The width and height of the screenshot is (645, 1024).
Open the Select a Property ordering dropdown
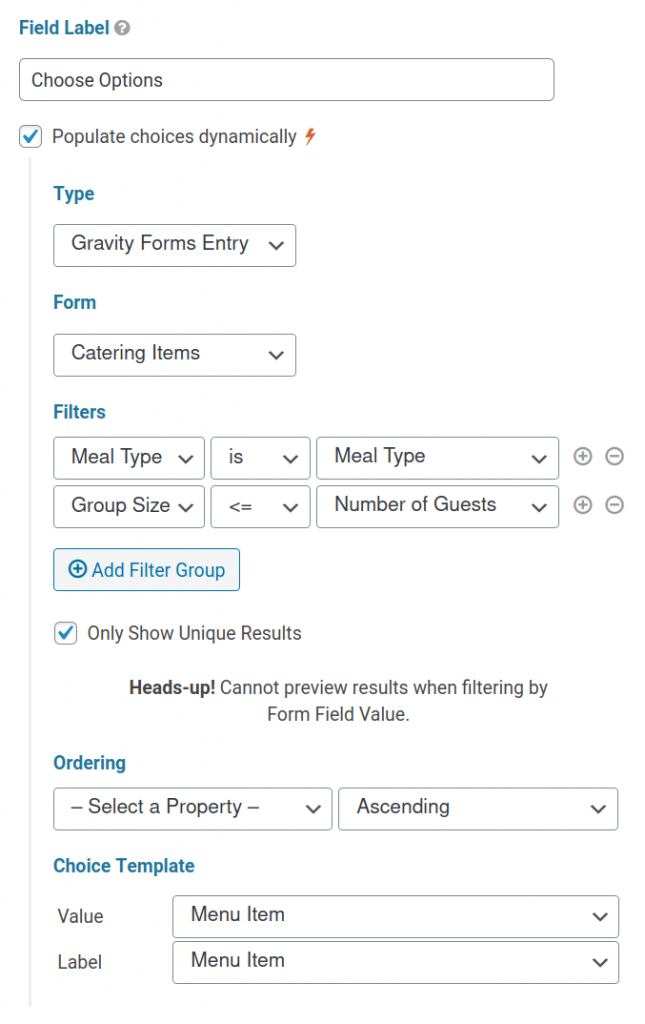pos(192,809)
